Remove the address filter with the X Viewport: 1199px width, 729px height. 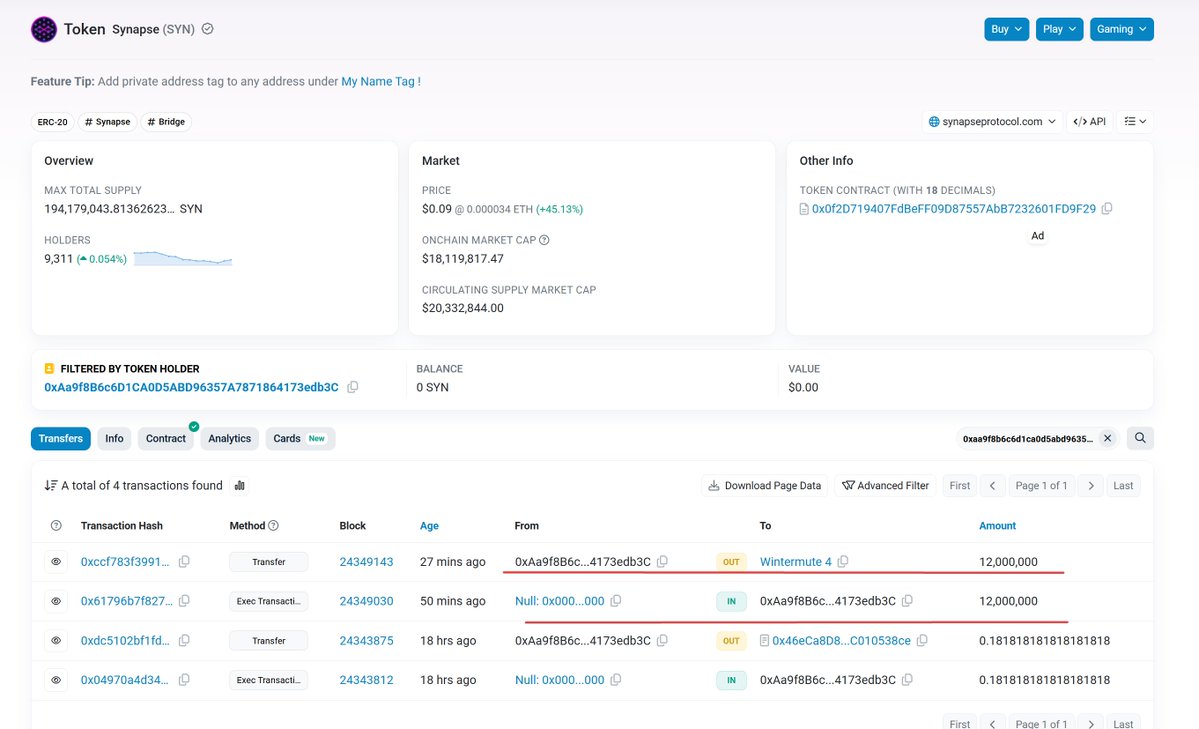[1107, 438]
